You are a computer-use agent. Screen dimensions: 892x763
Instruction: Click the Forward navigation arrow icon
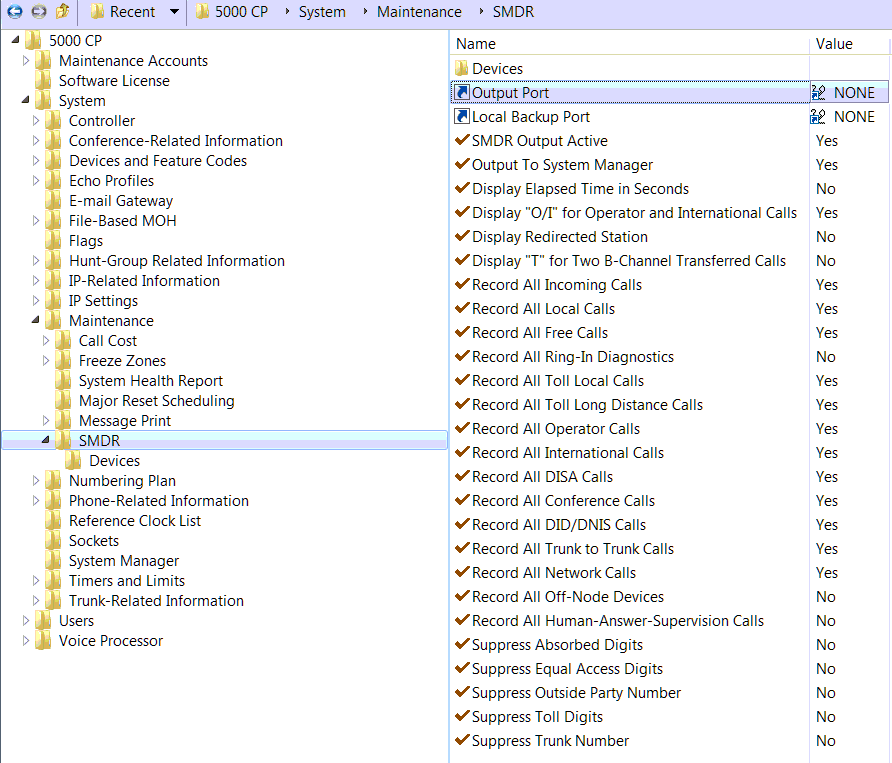39,11
